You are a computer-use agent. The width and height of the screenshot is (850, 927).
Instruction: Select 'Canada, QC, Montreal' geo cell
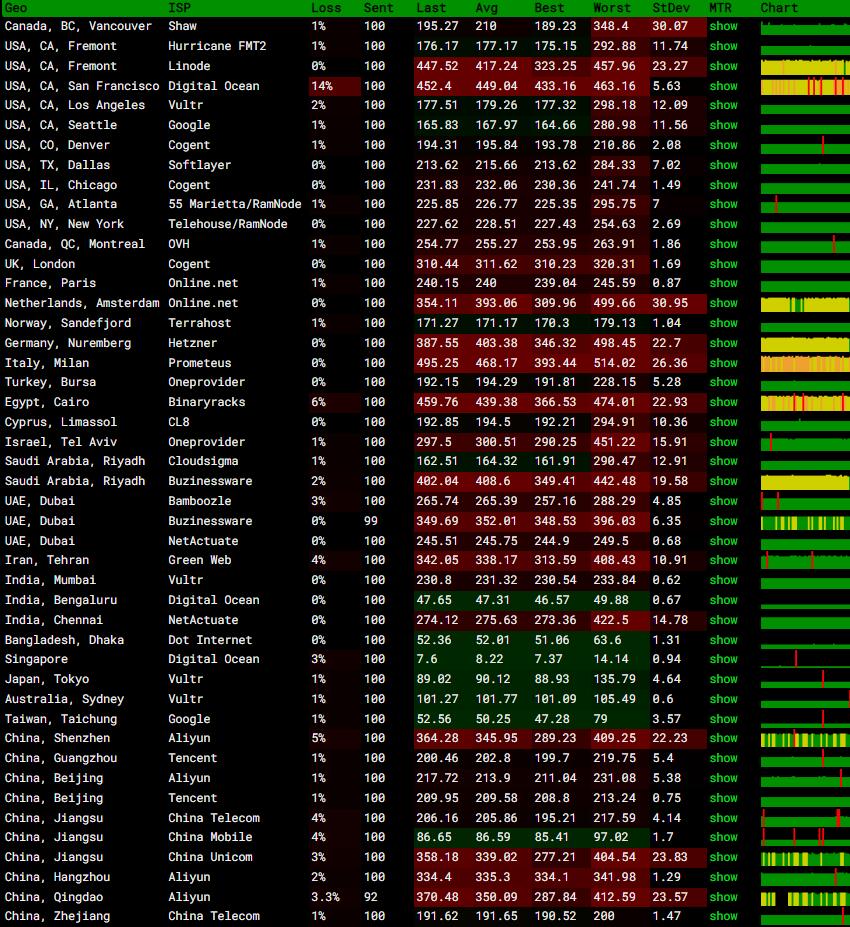(x=74, y=244)
